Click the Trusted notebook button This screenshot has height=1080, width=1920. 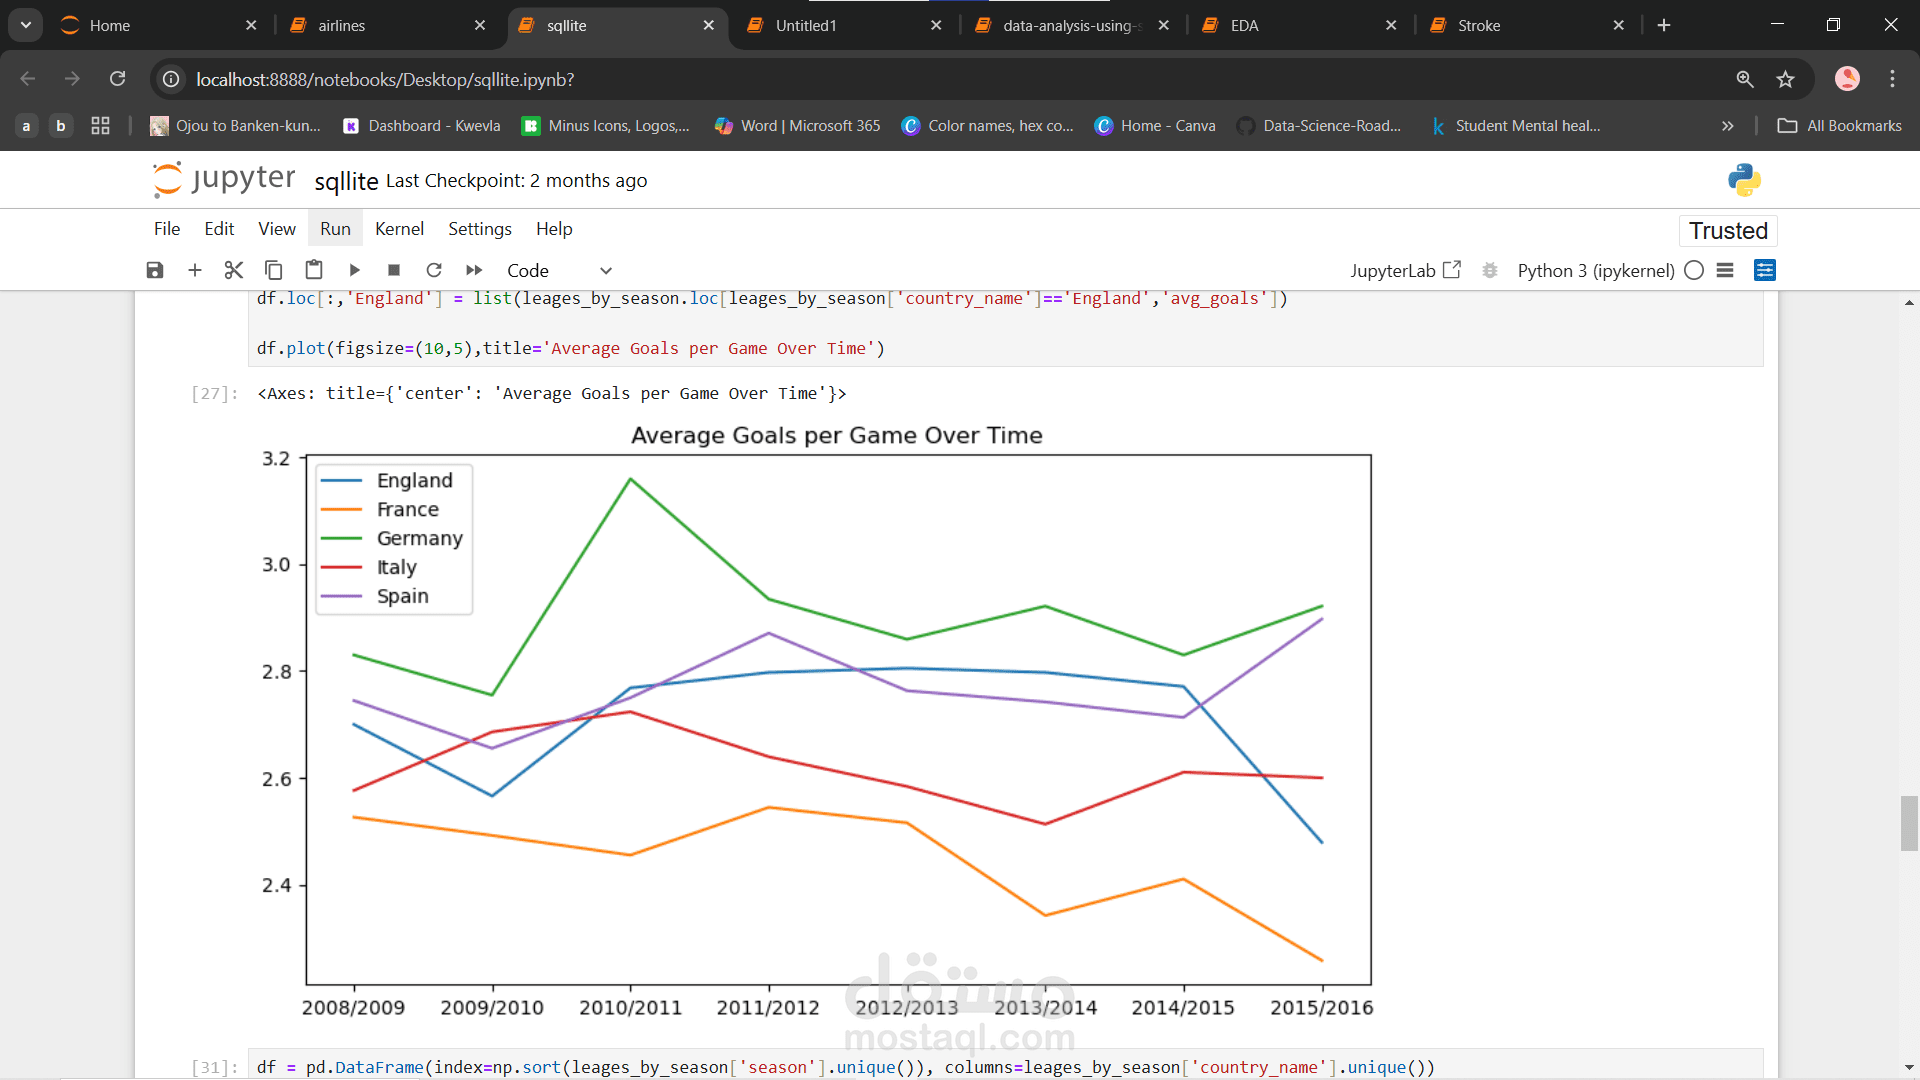click(1728, 231)
